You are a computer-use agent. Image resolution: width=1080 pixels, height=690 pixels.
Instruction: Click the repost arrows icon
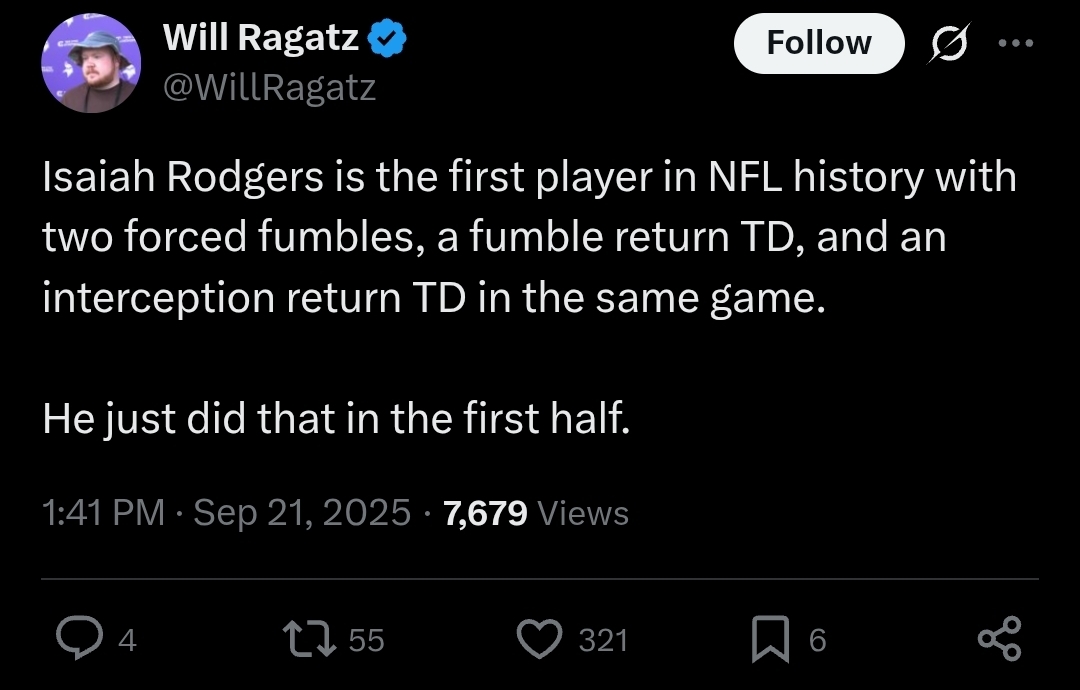click(x=310, y=638)
